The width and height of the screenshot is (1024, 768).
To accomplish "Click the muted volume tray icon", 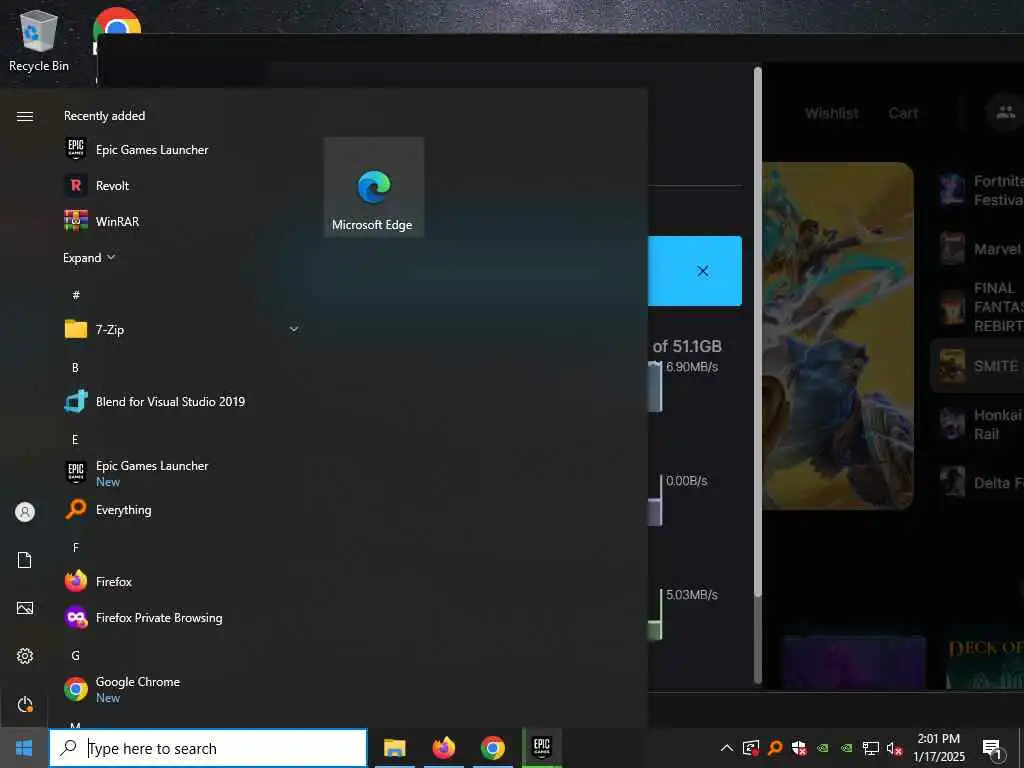I will coord(894,748).
